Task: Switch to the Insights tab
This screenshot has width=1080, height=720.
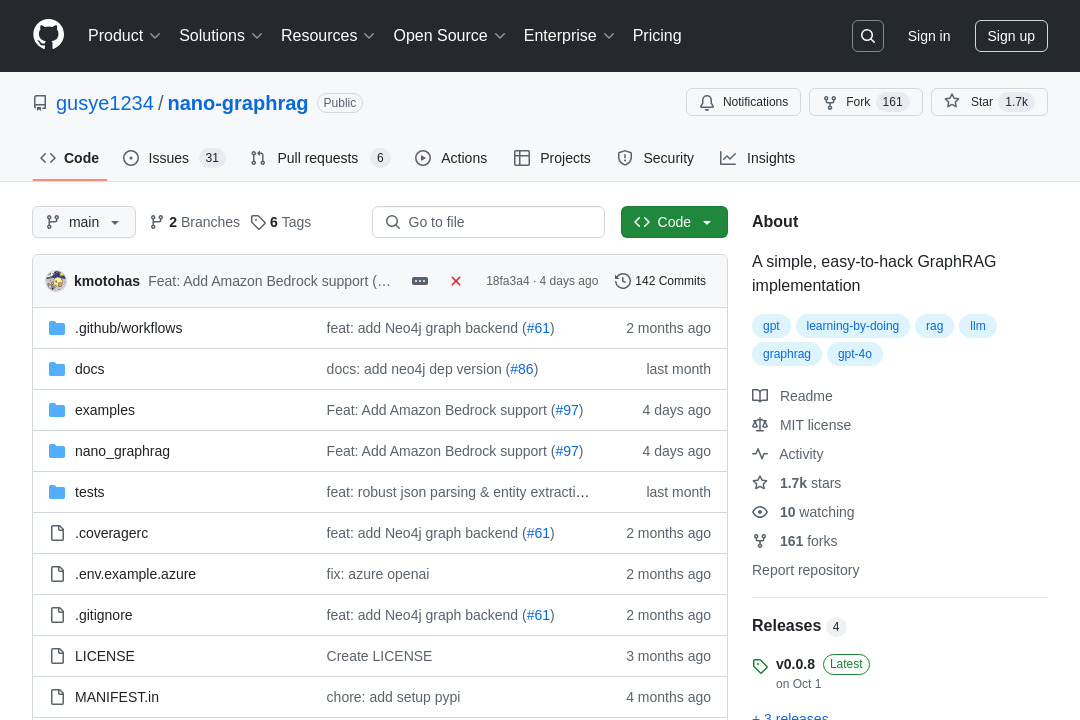Action: (758, 158)
